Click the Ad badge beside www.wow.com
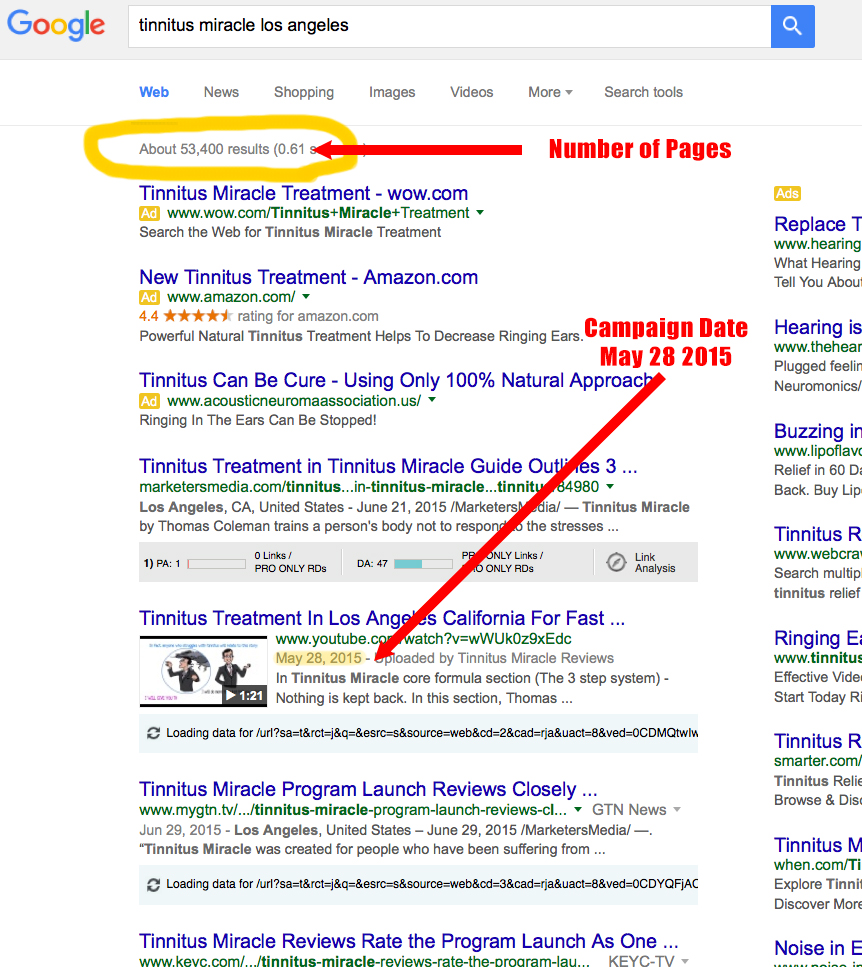Viewport: 862px width, 967px height. coord(149,213)
